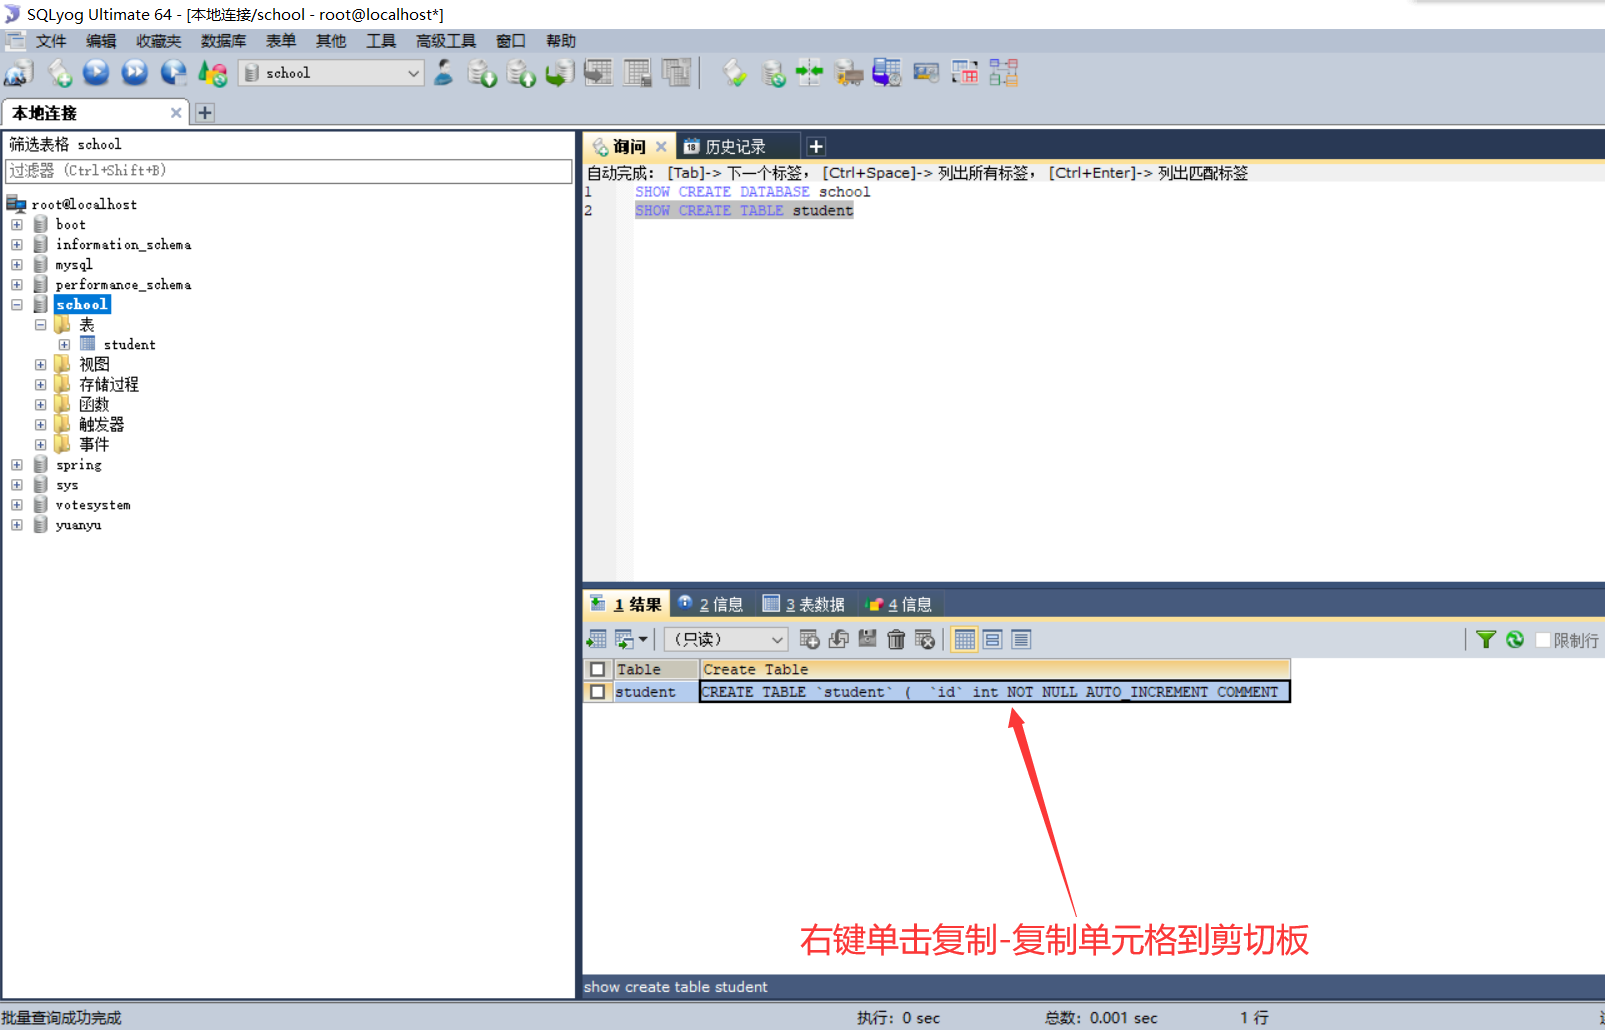Click line 2 in the query editor
This screenshot has width=1605, height=1030.
click(x=744, y=211)
